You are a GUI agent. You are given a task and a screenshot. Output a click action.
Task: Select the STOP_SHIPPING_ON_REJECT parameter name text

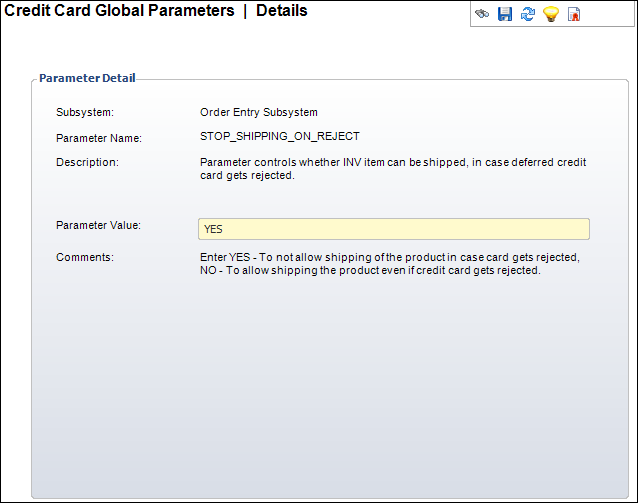[280, 137]
